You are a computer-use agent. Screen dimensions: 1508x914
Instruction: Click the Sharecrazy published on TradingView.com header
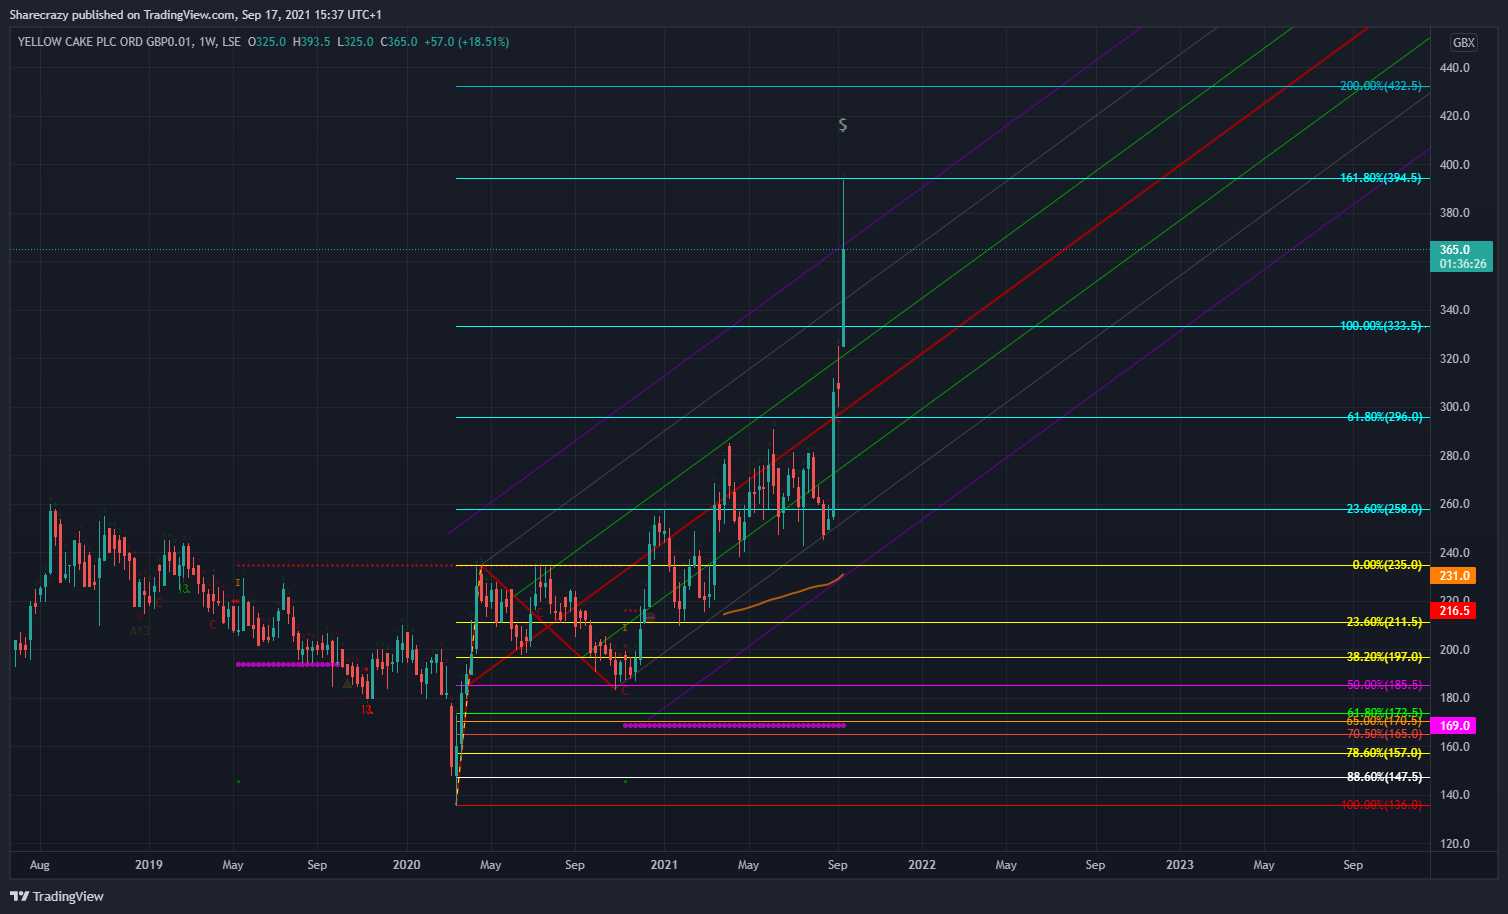(195, 15)
